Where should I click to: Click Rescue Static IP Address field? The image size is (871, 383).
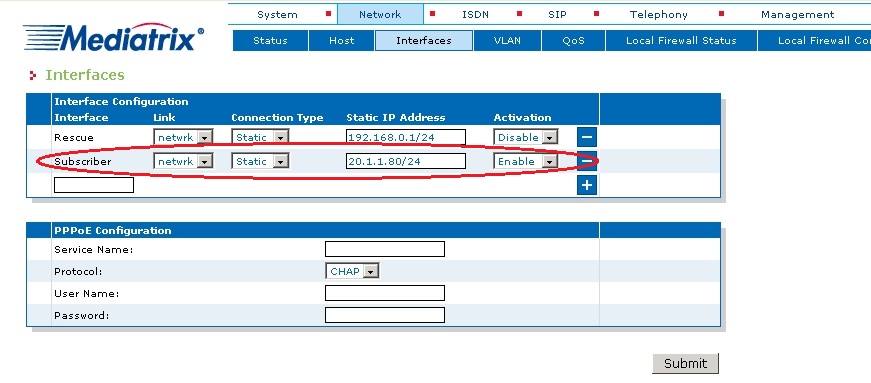[406, 137]
